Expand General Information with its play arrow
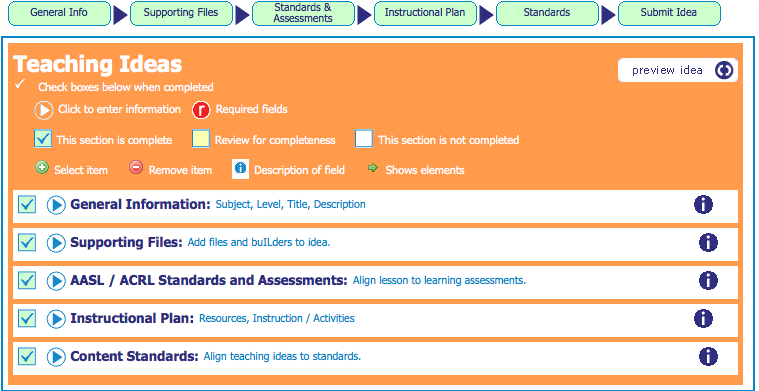The image size is (759, 391). pos(56,205)
